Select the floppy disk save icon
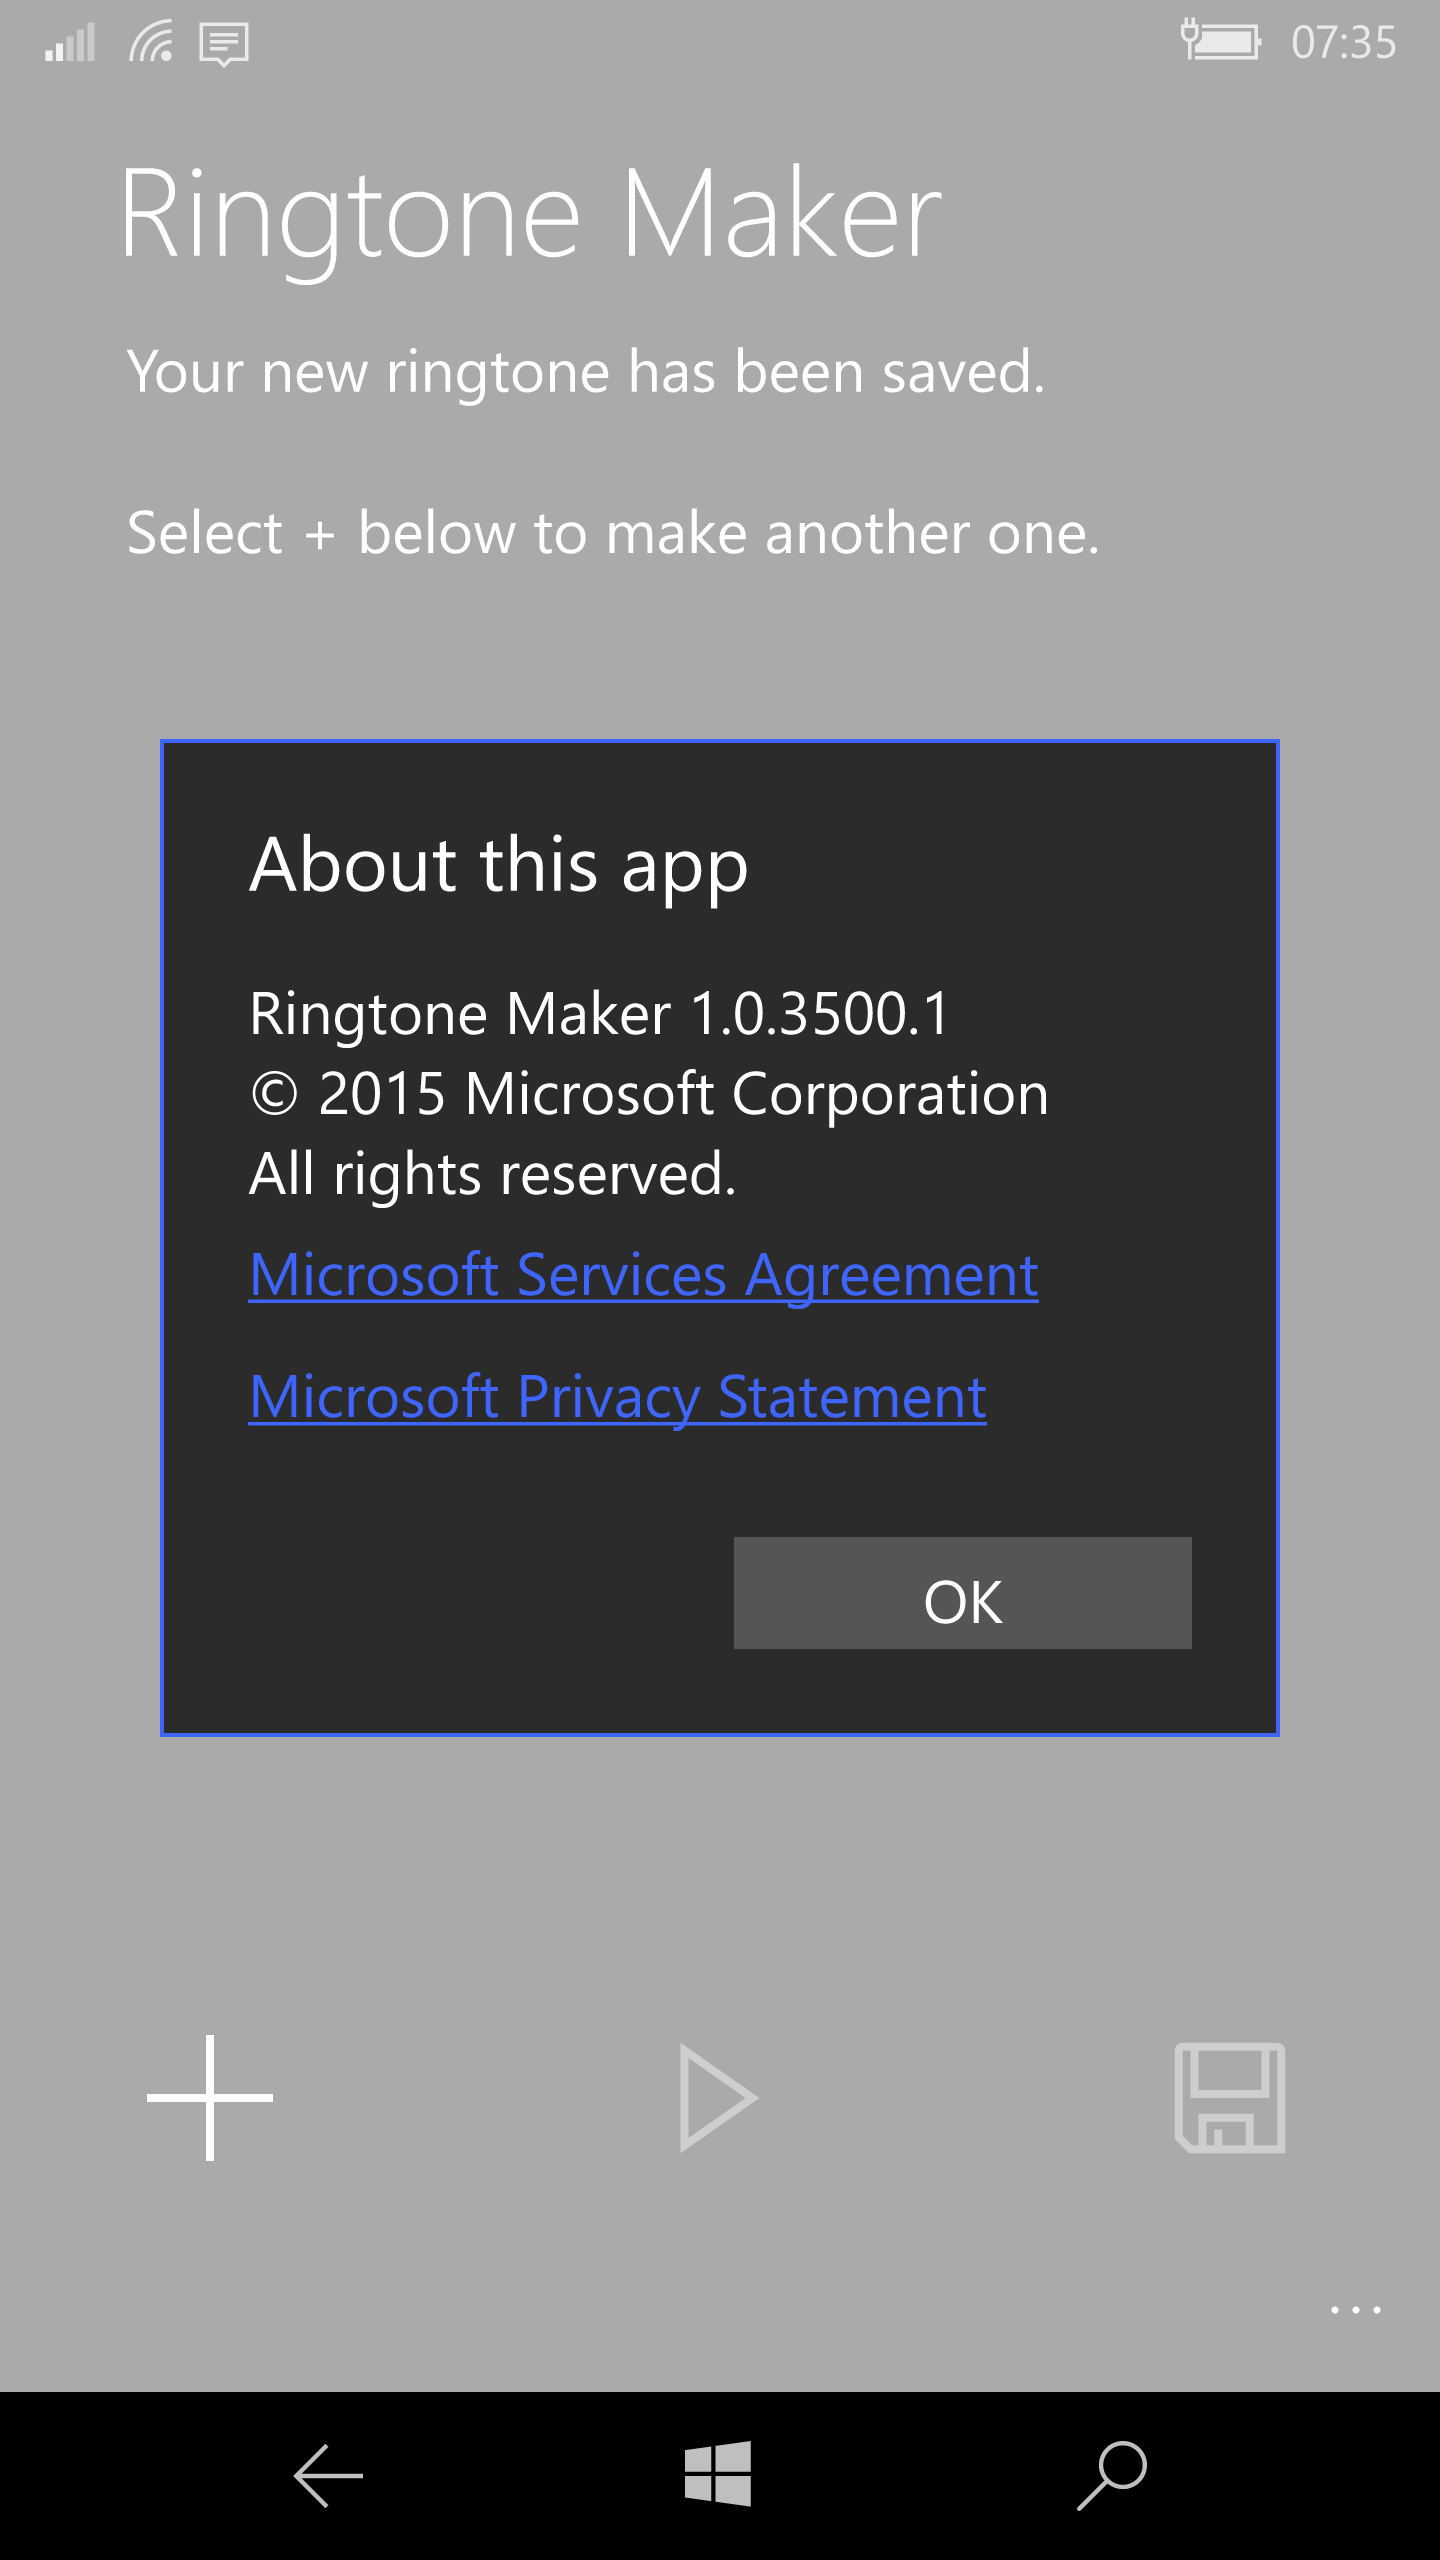 [x=1230, y=2098]
